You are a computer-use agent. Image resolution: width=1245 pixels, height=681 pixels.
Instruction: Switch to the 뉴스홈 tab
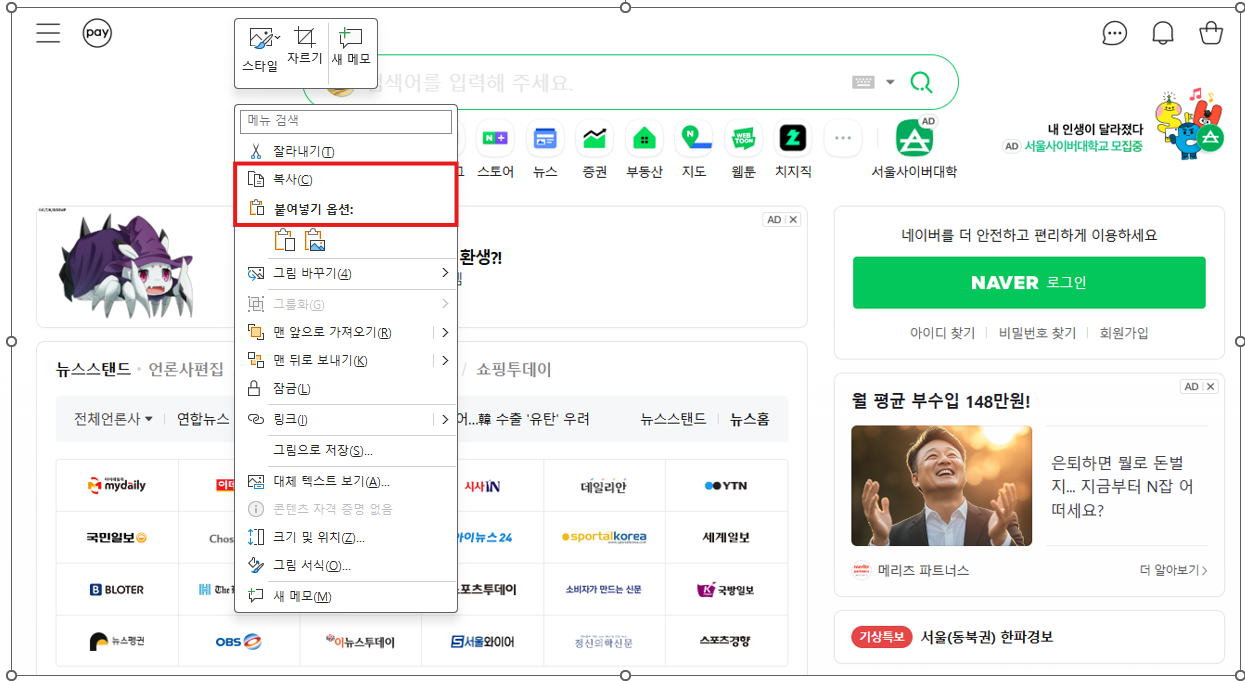tap(749, 419)
